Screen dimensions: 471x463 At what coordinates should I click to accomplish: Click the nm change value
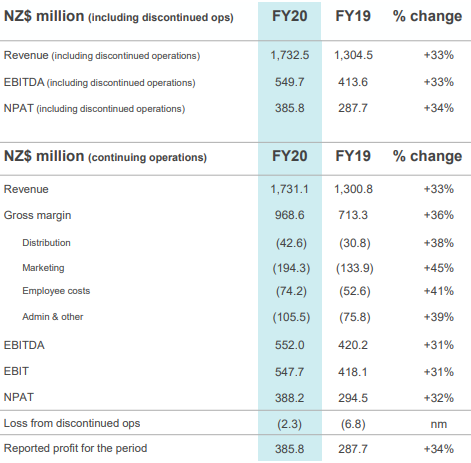coord(439,424)
